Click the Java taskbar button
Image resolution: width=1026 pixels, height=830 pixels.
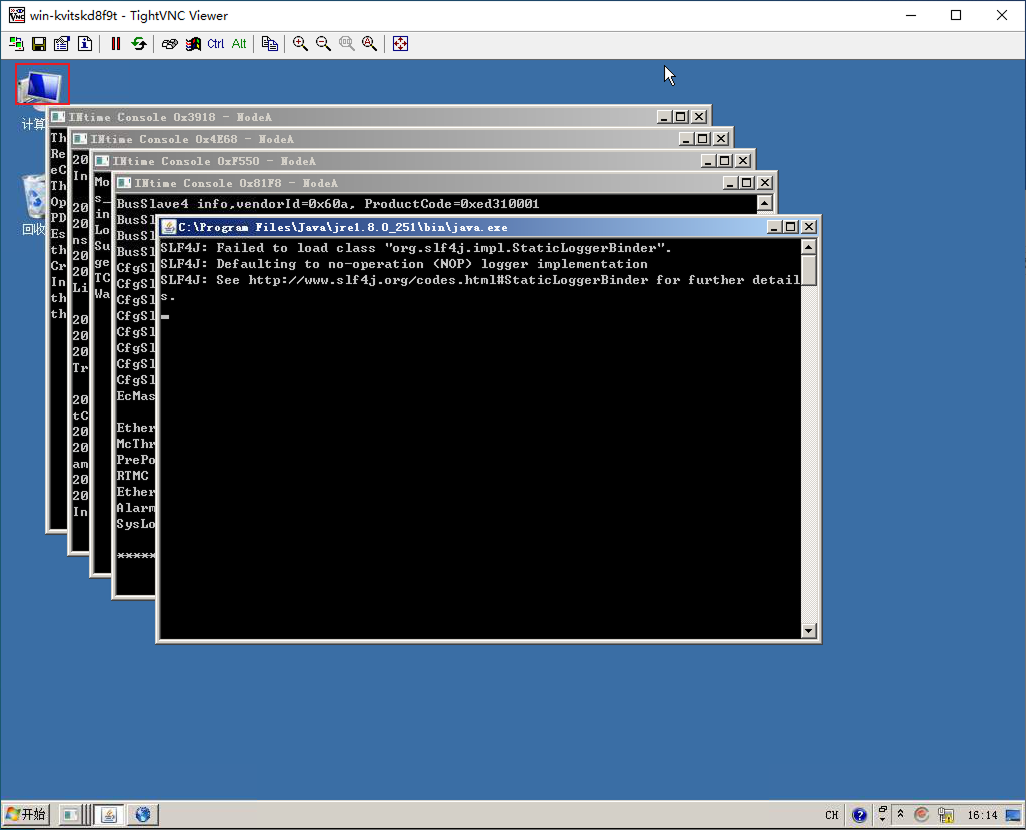pos(109,814)
